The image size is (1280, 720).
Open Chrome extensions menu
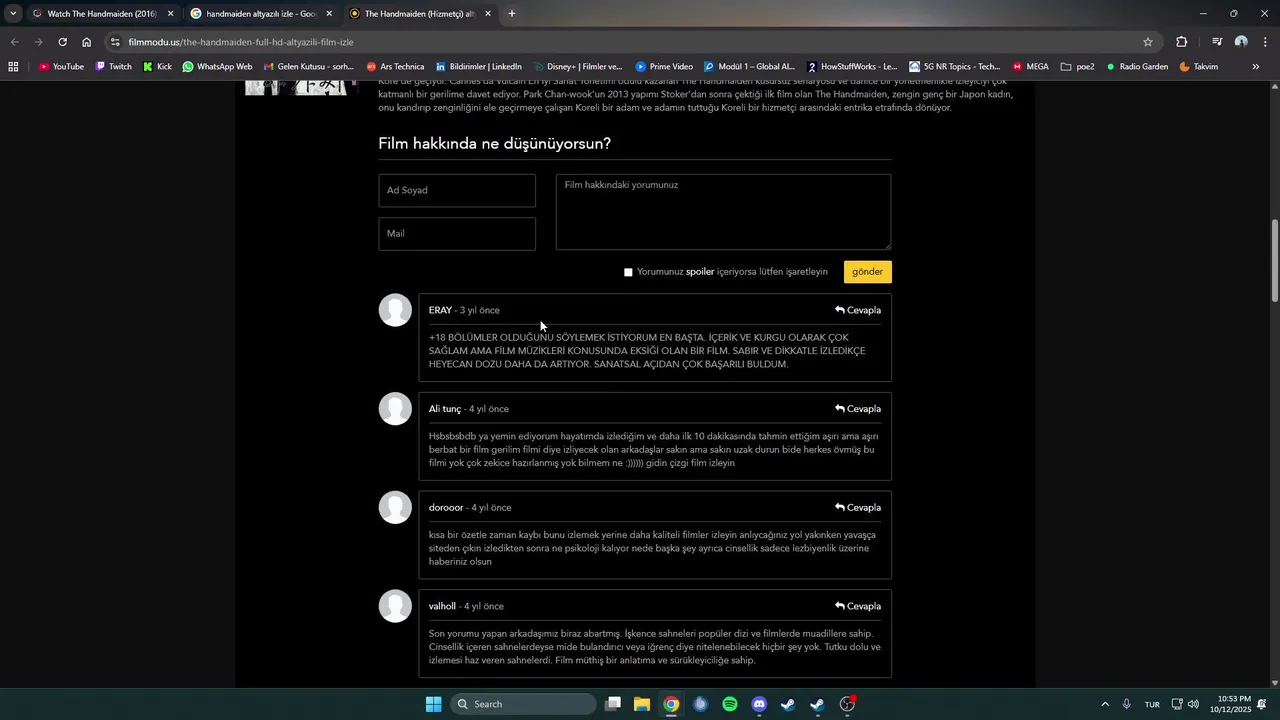coord(1182,42)
